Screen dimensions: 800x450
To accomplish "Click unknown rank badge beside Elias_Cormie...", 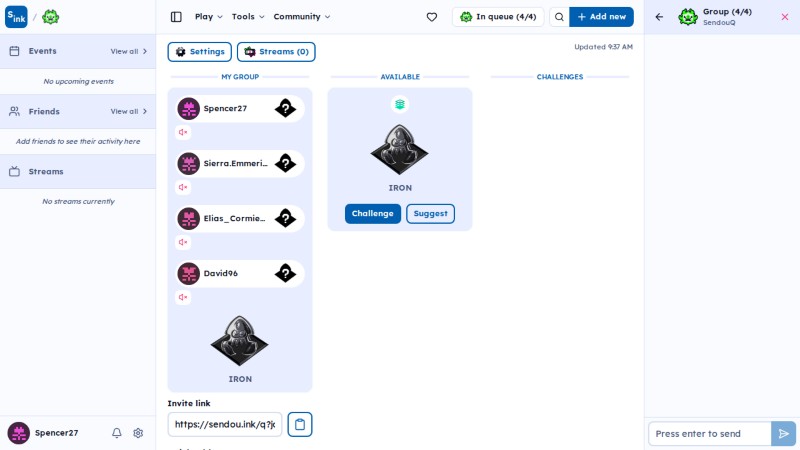I will tap(285, 218).
